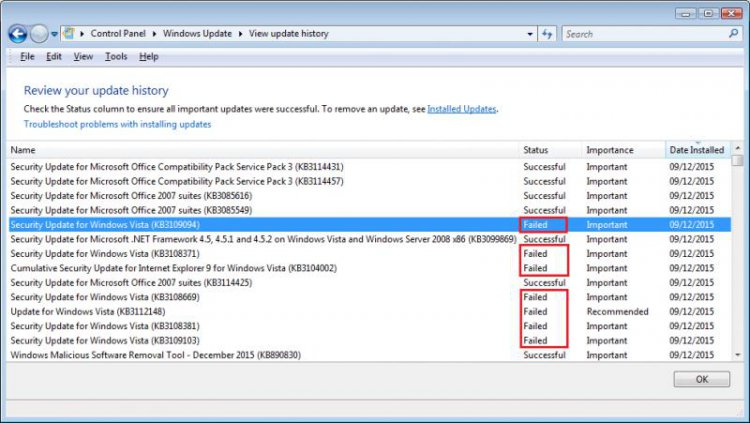Select Security Update for Windows Vista (KB3108371)
The image size is (750, 423).
click(370, 254)
